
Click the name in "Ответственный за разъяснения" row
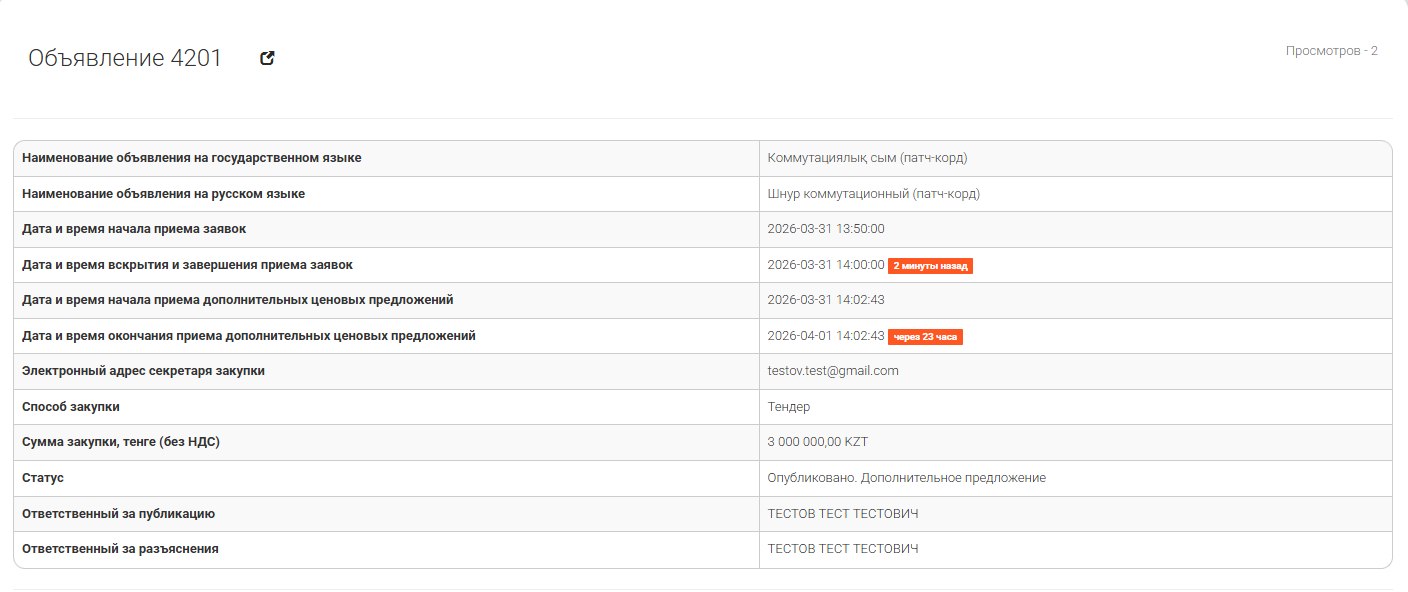pos(842,549)
